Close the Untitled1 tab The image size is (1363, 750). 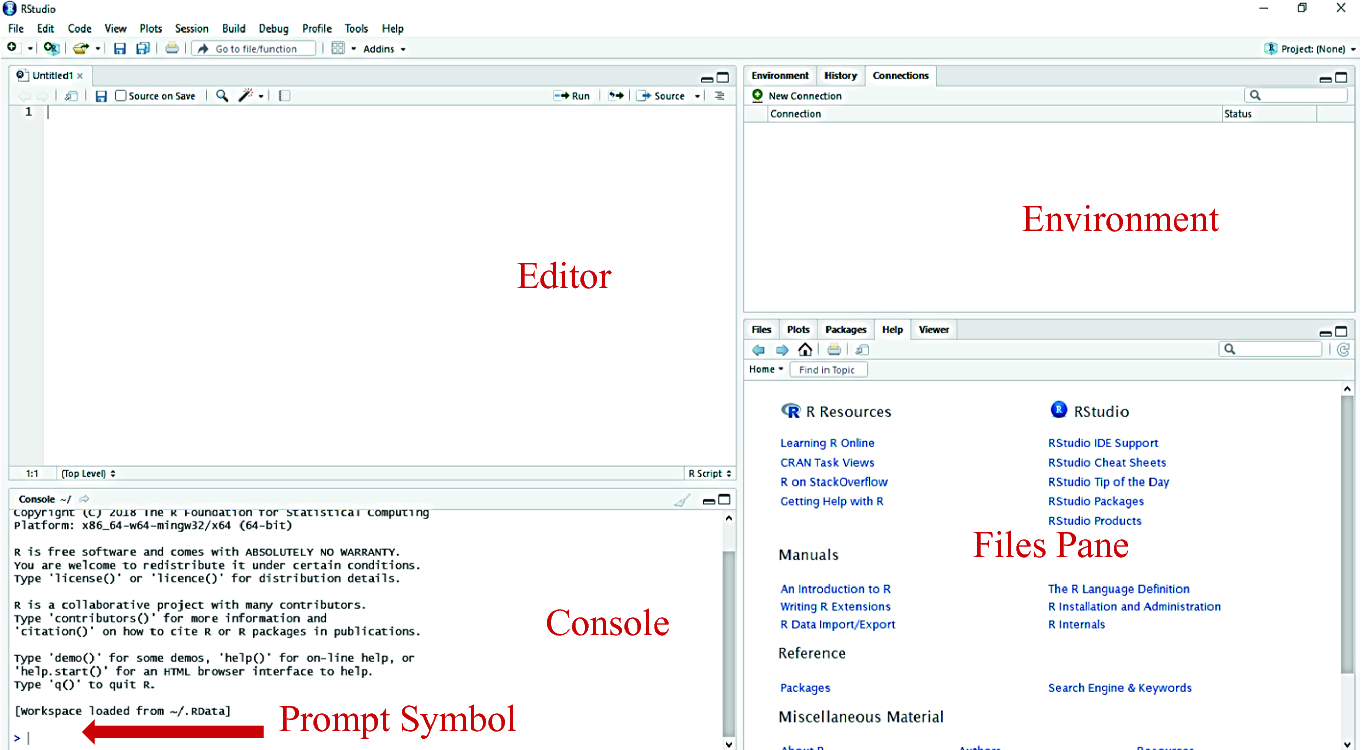pos(80,76)
